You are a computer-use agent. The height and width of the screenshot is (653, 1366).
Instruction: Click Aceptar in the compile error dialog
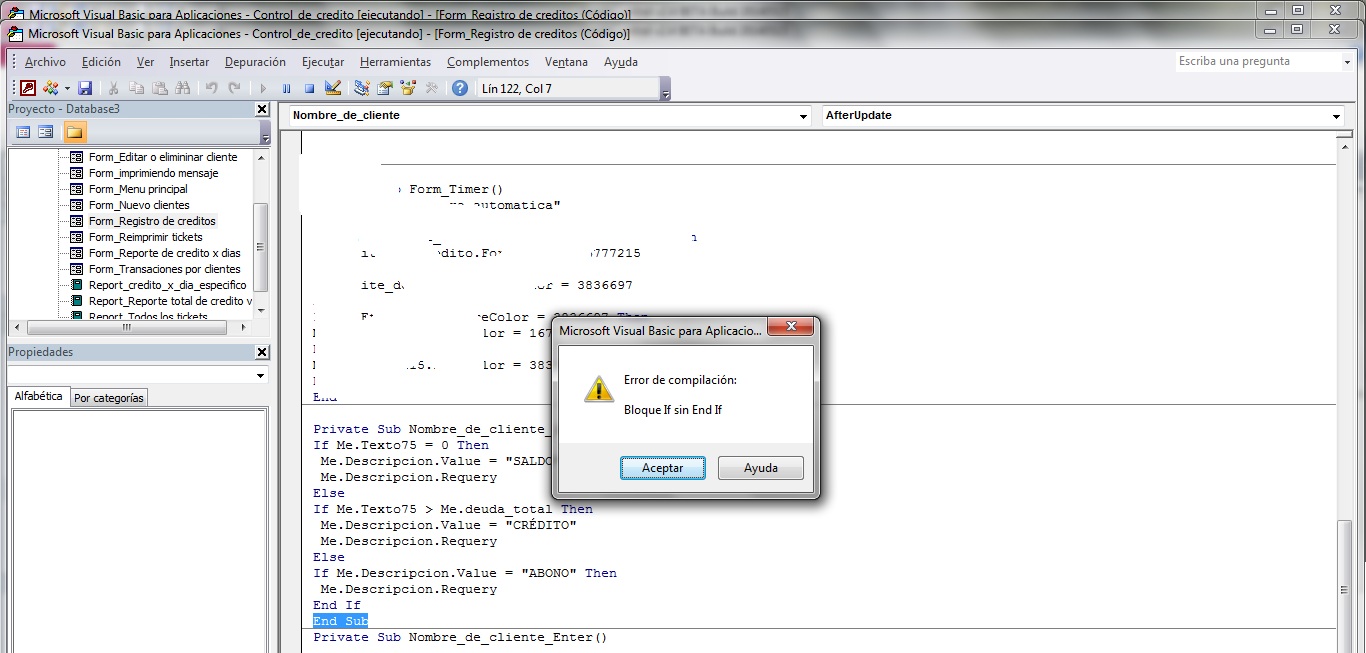[662, 468]
